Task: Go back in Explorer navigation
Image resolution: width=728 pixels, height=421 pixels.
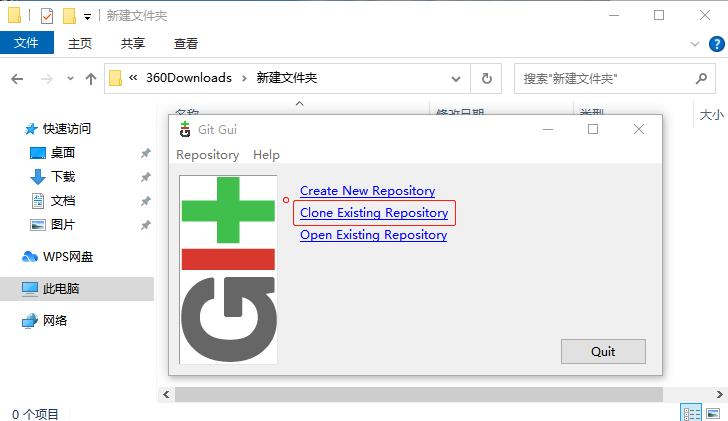Action: point(17,79)
